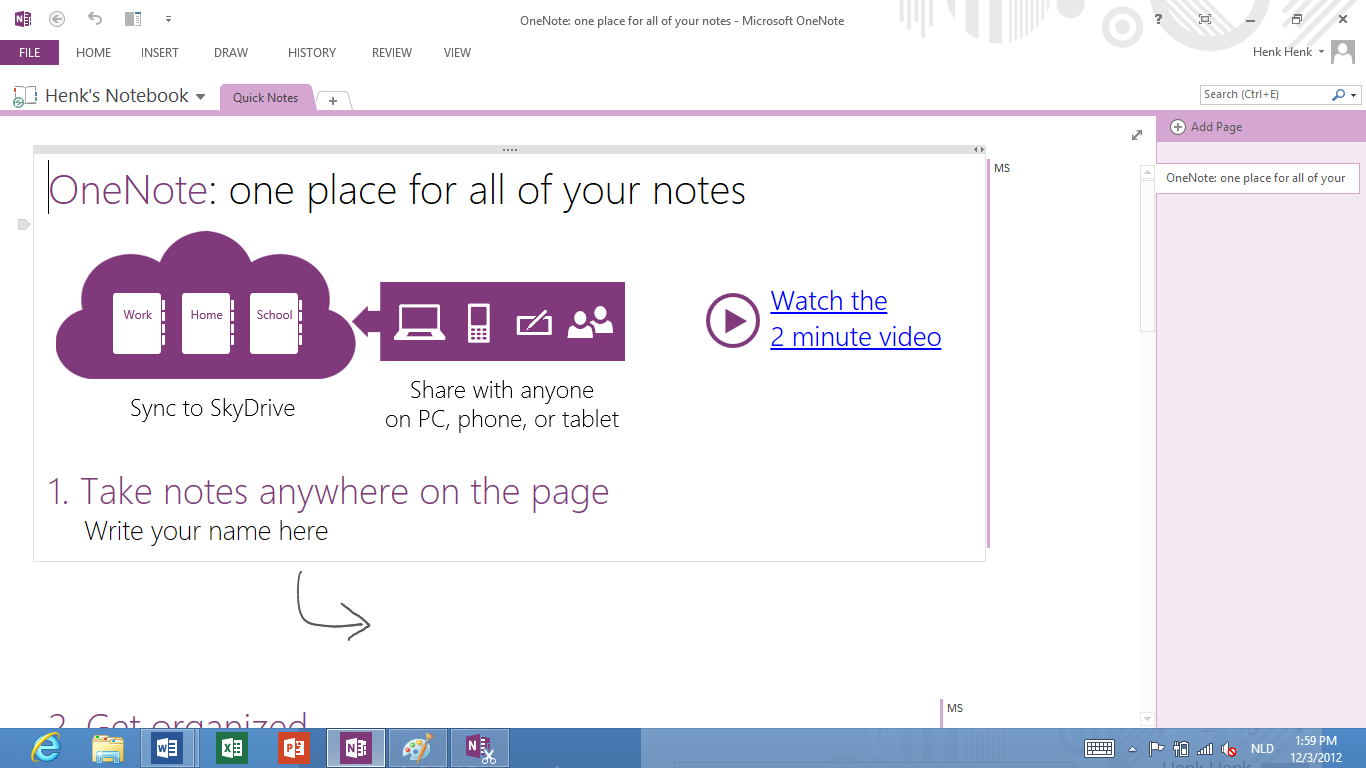Click the MS author mark beside the title

[1002, 168]
